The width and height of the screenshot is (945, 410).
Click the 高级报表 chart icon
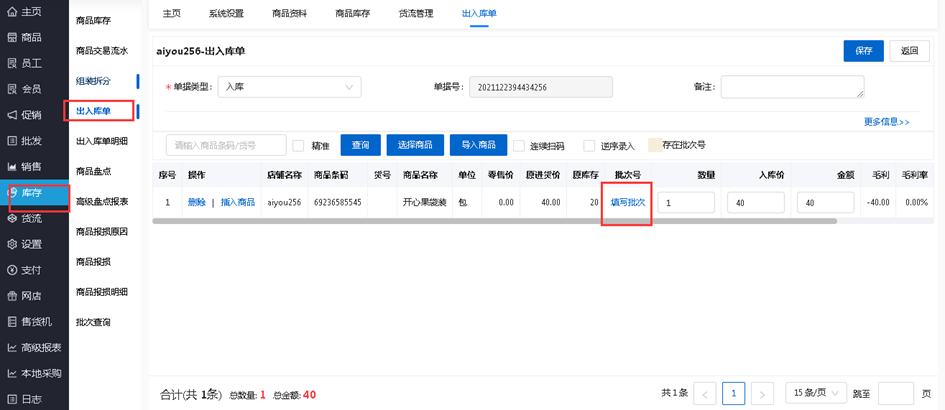(12, 347)
